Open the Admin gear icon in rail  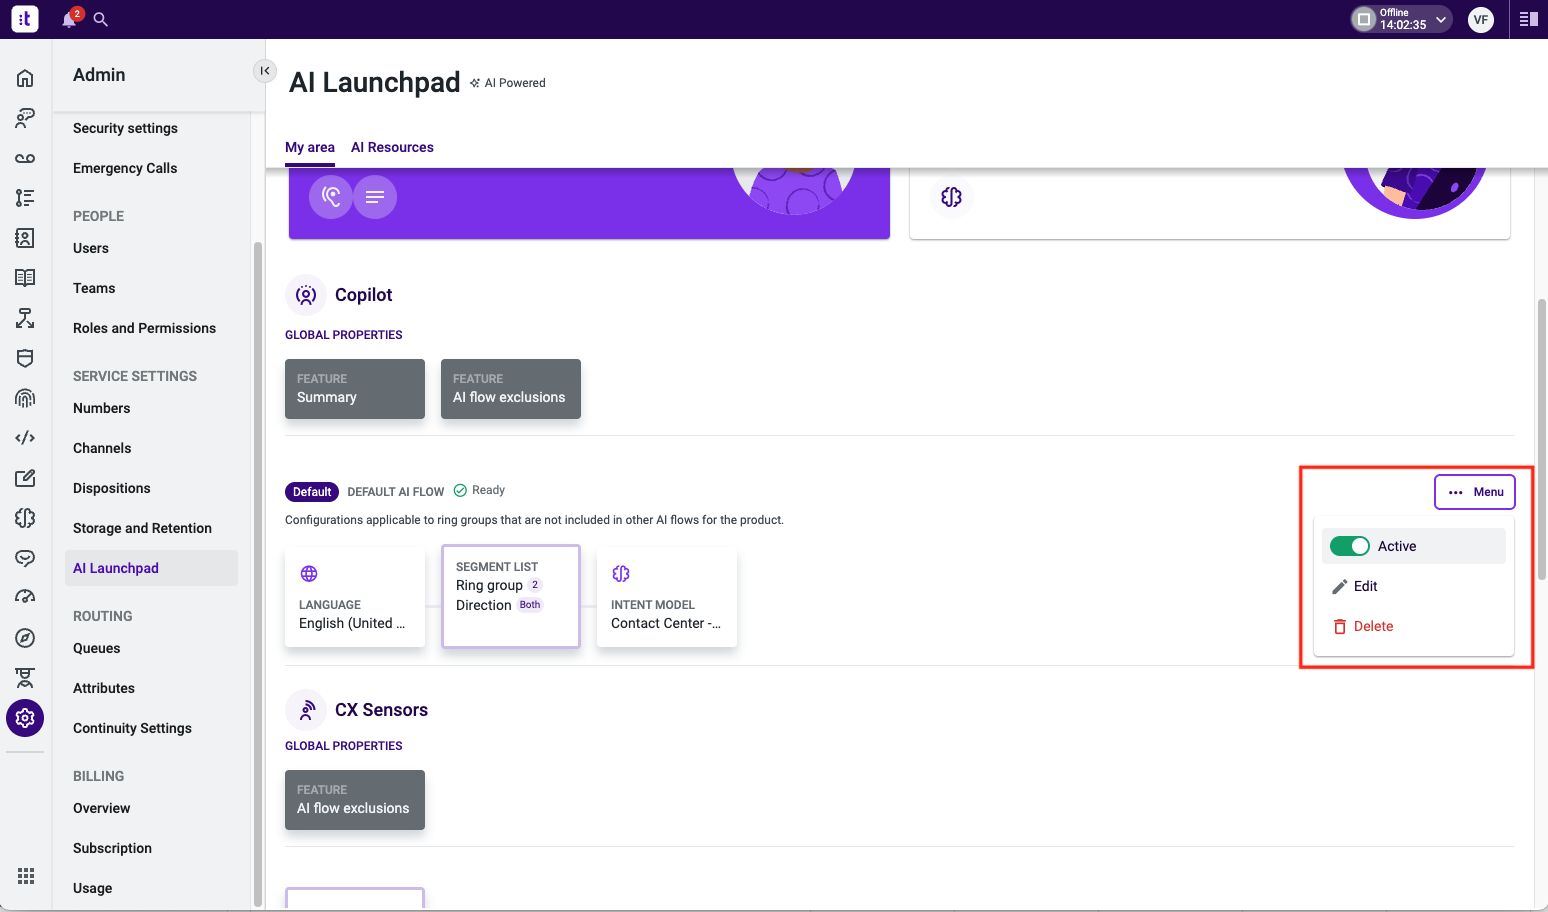click(x=25, y=718)
